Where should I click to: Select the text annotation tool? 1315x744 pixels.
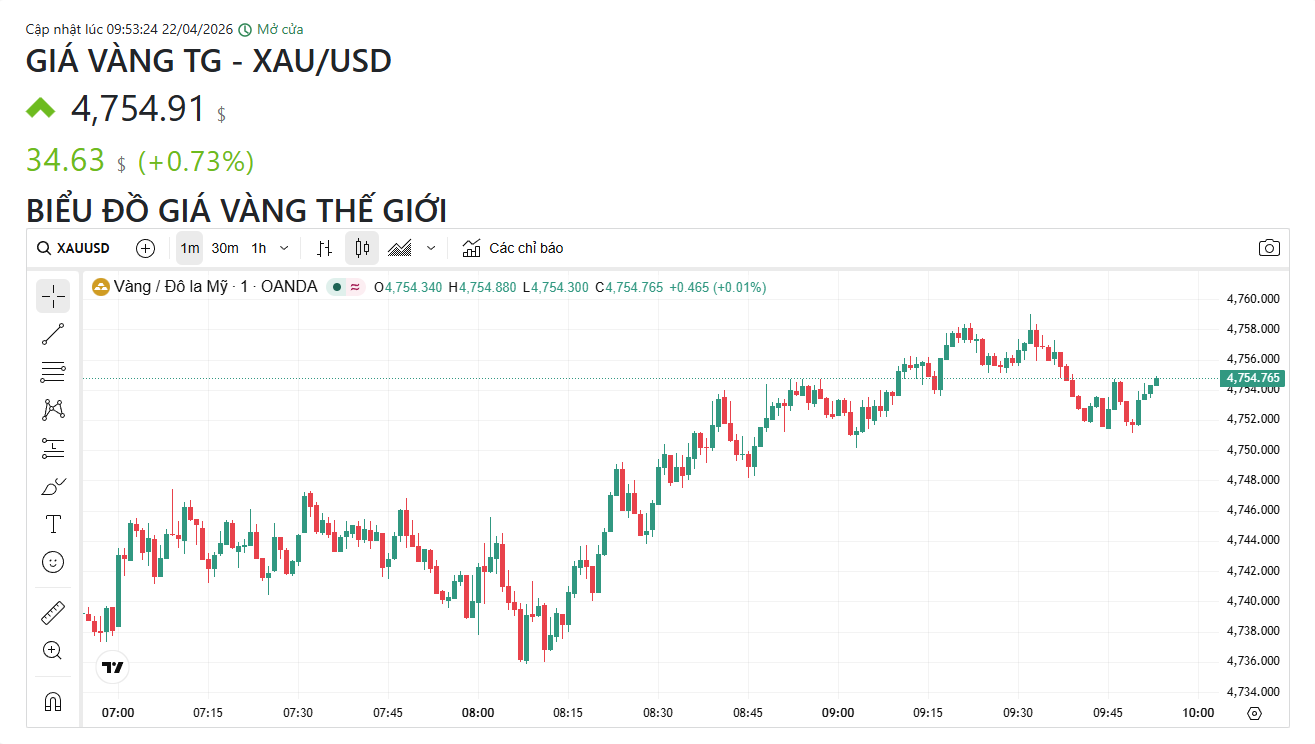coord(53,524)
